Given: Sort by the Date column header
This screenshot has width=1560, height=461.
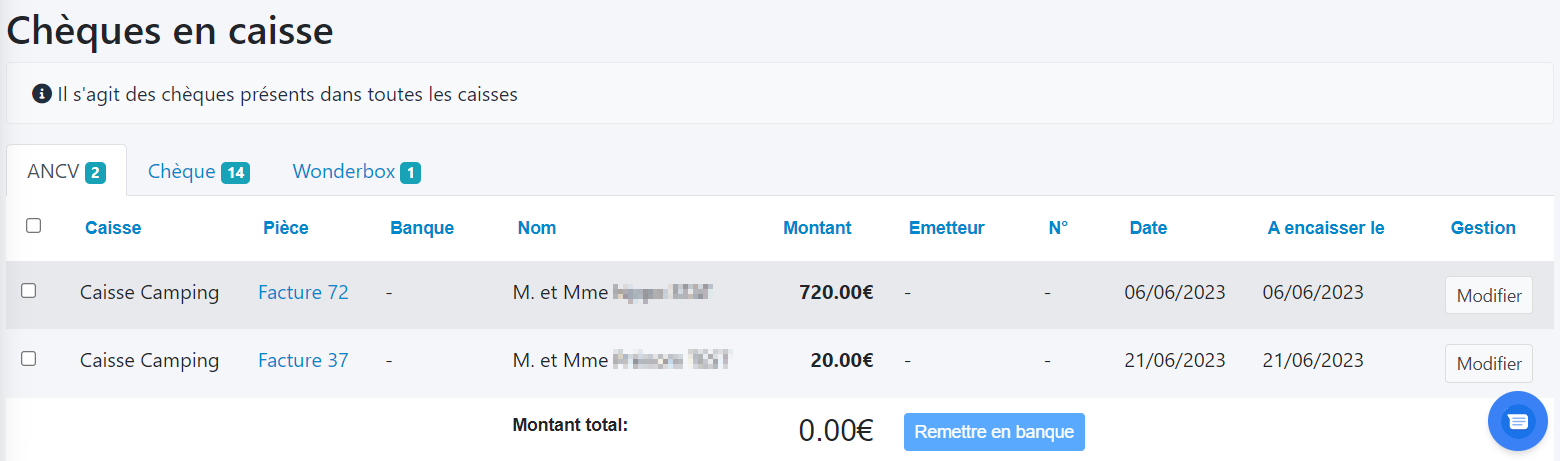Looking at the screenshot, I should click(1148, 228).
